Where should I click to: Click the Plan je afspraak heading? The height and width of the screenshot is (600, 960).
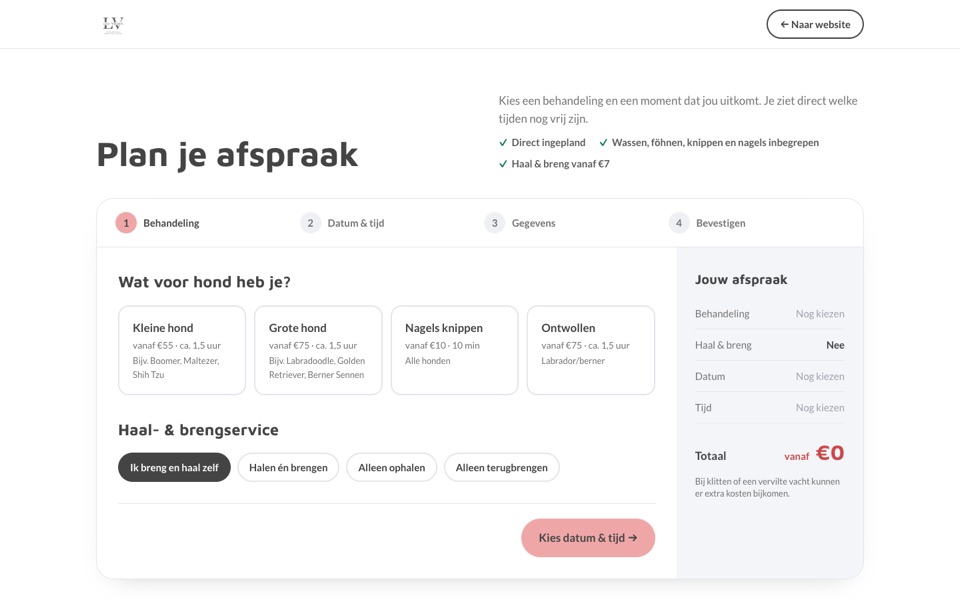coord(227,154)
